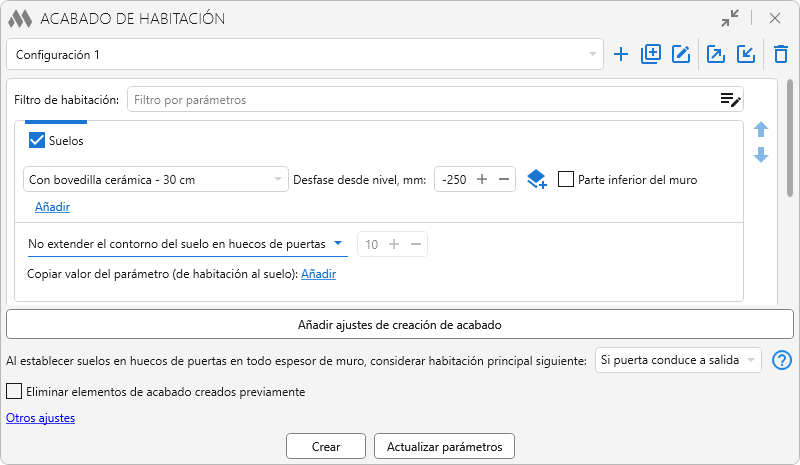The image size is (800, 465).
Task: Move the floor settings block up
Action: click(x=761, y=130)
